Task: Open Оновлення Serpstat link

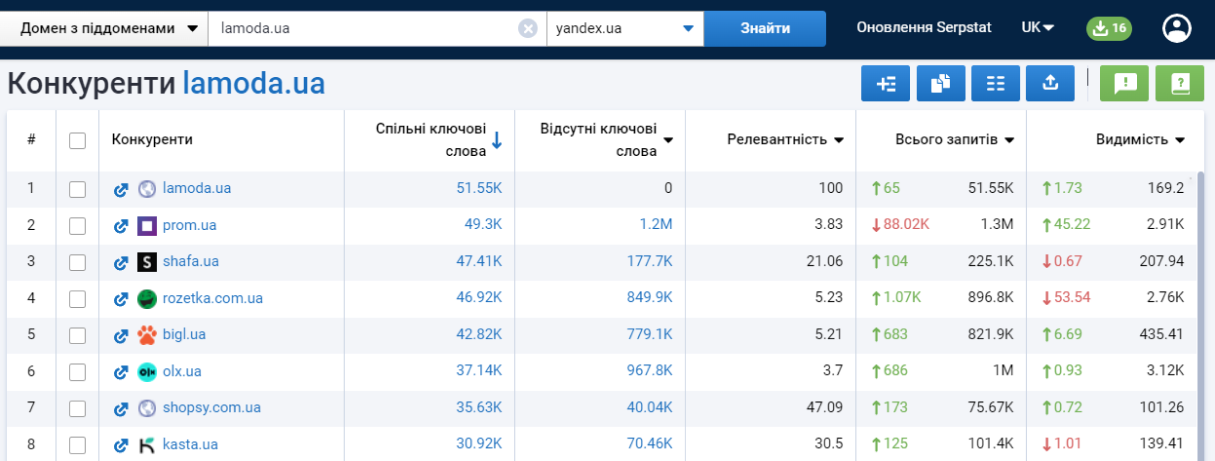Action: point(924,28)
